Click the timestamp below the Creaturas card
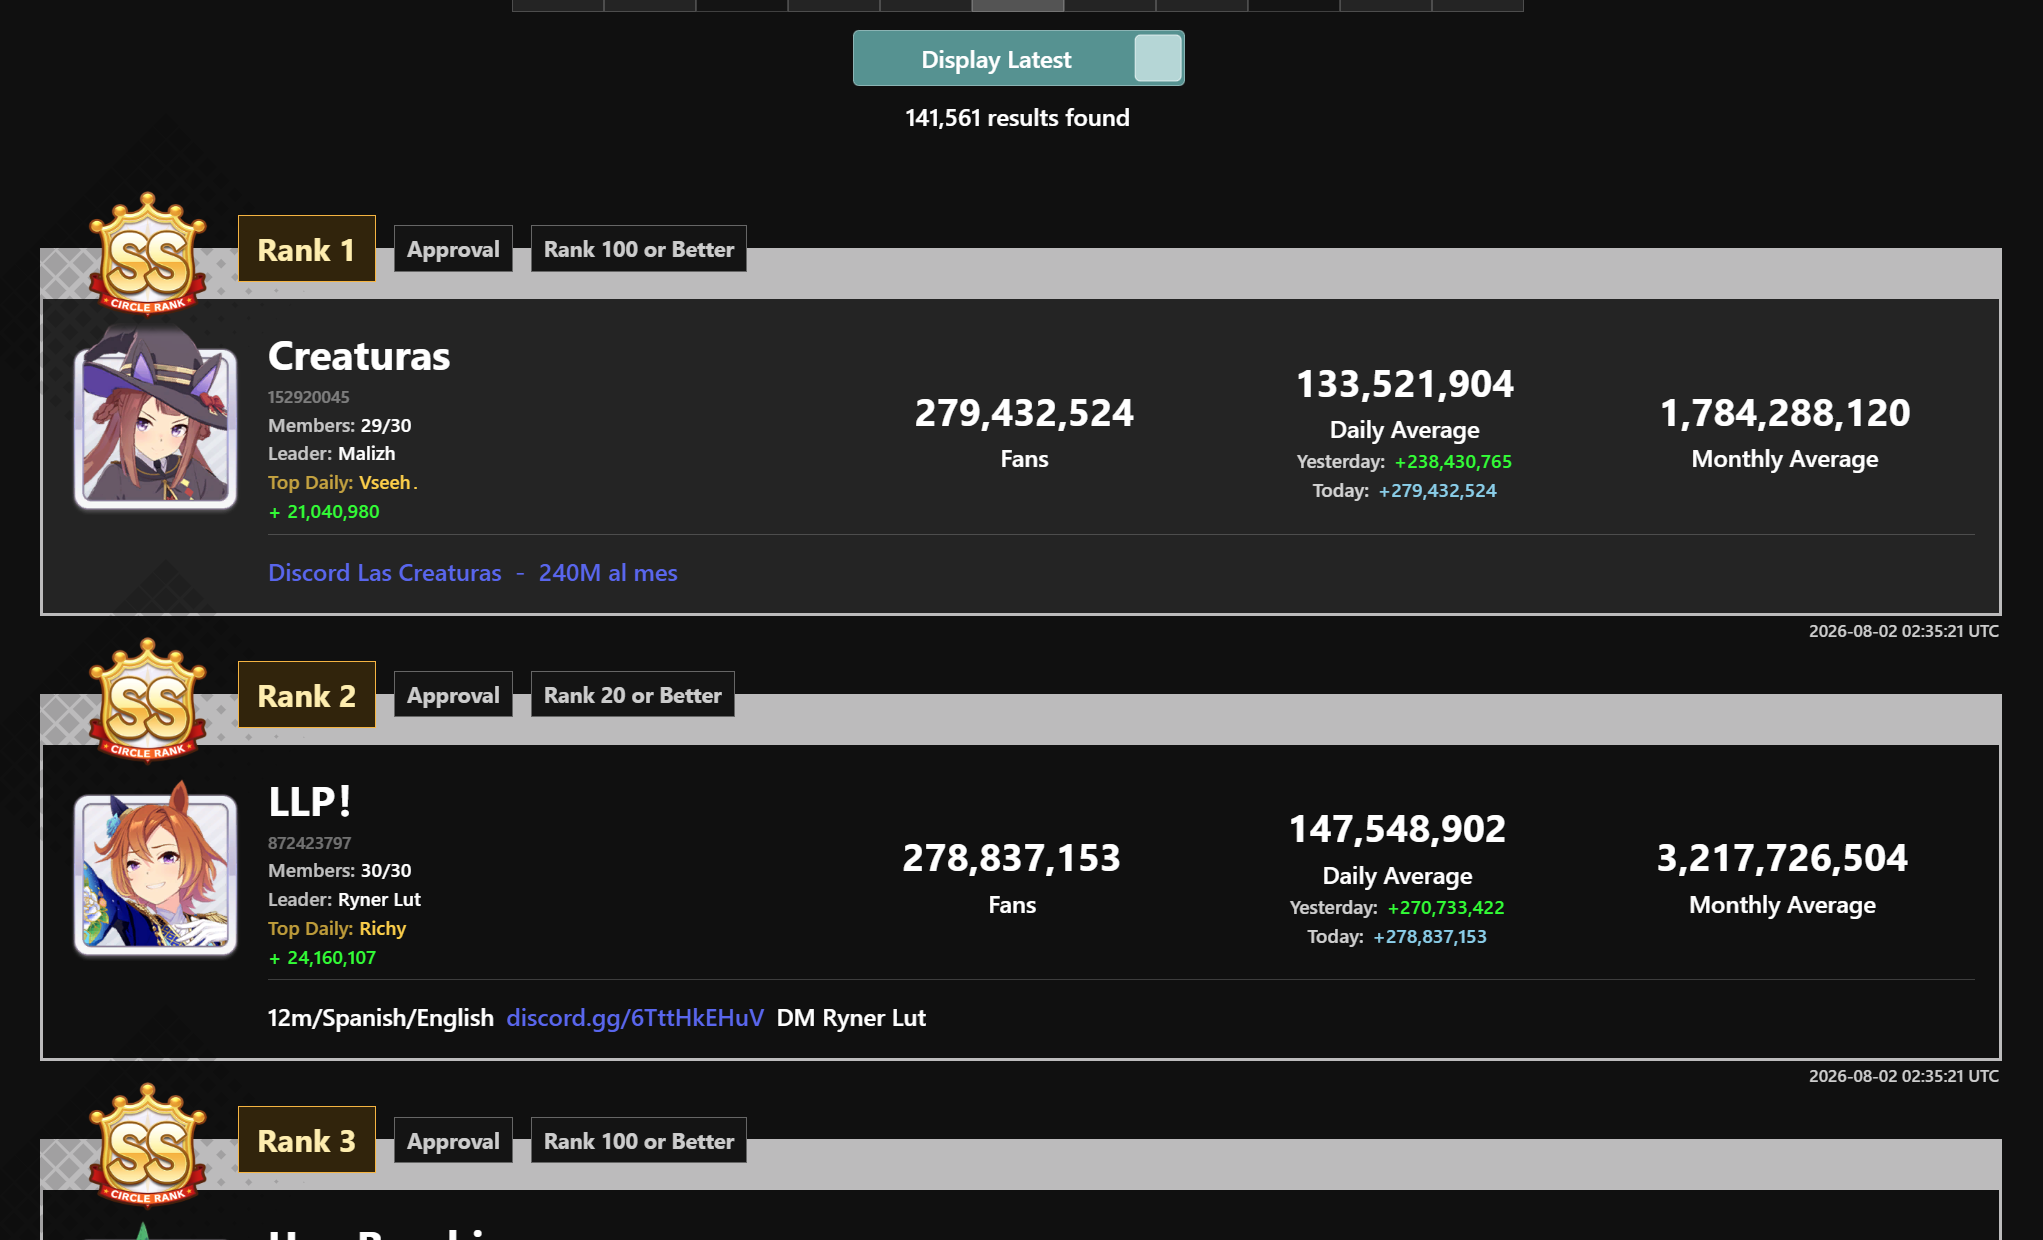 click(1904, 631)
